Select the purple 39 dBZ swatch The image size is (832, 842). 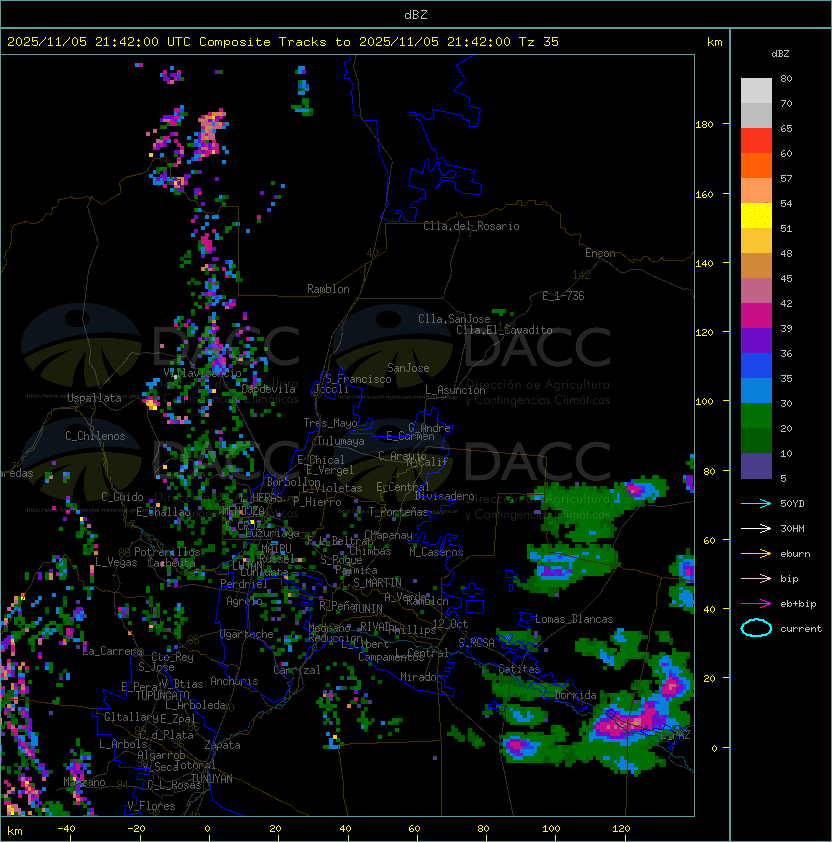(x=756, y=340)
